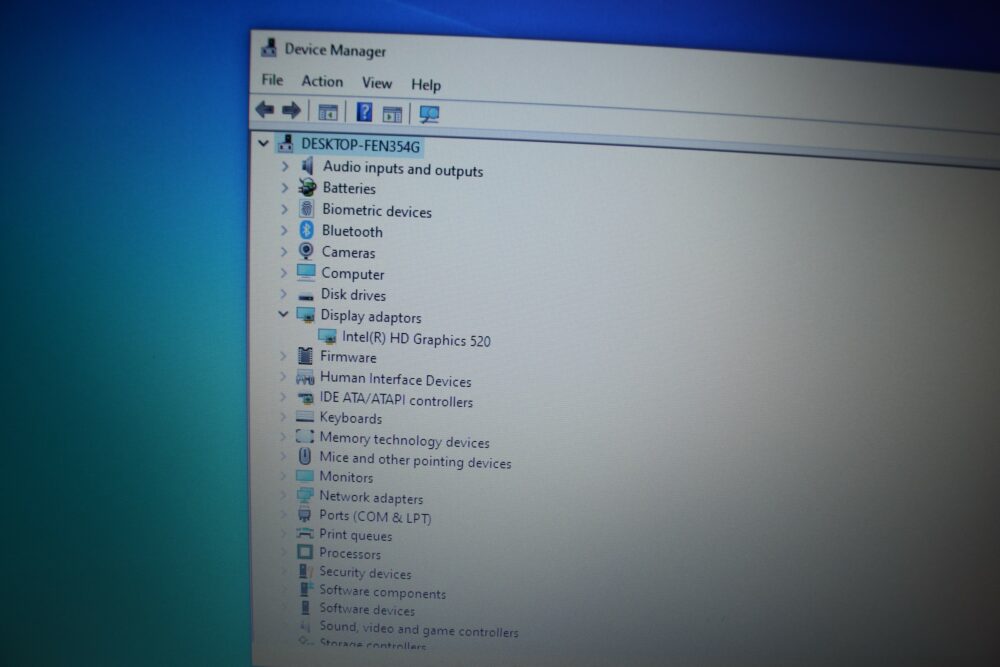Image resolution: width=1000 pixels, height=667 pixels.
Task: Click the Audio inputs speaker icon
Action: tap(307, 166)
